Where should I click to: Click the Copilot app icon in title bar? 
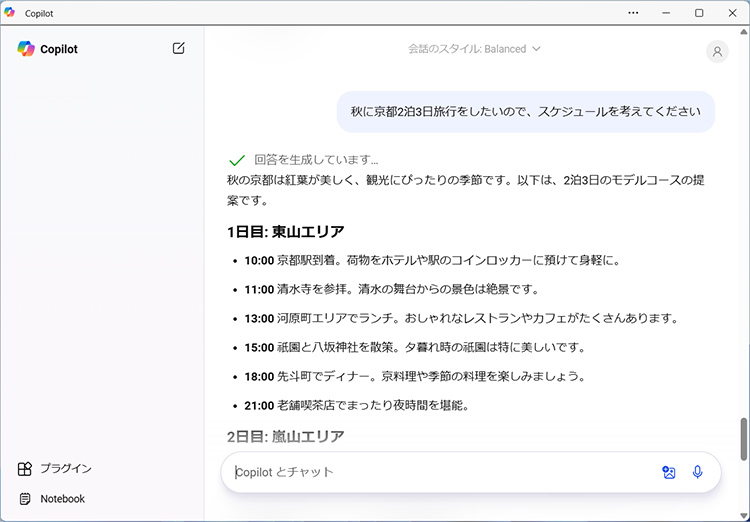11,13
